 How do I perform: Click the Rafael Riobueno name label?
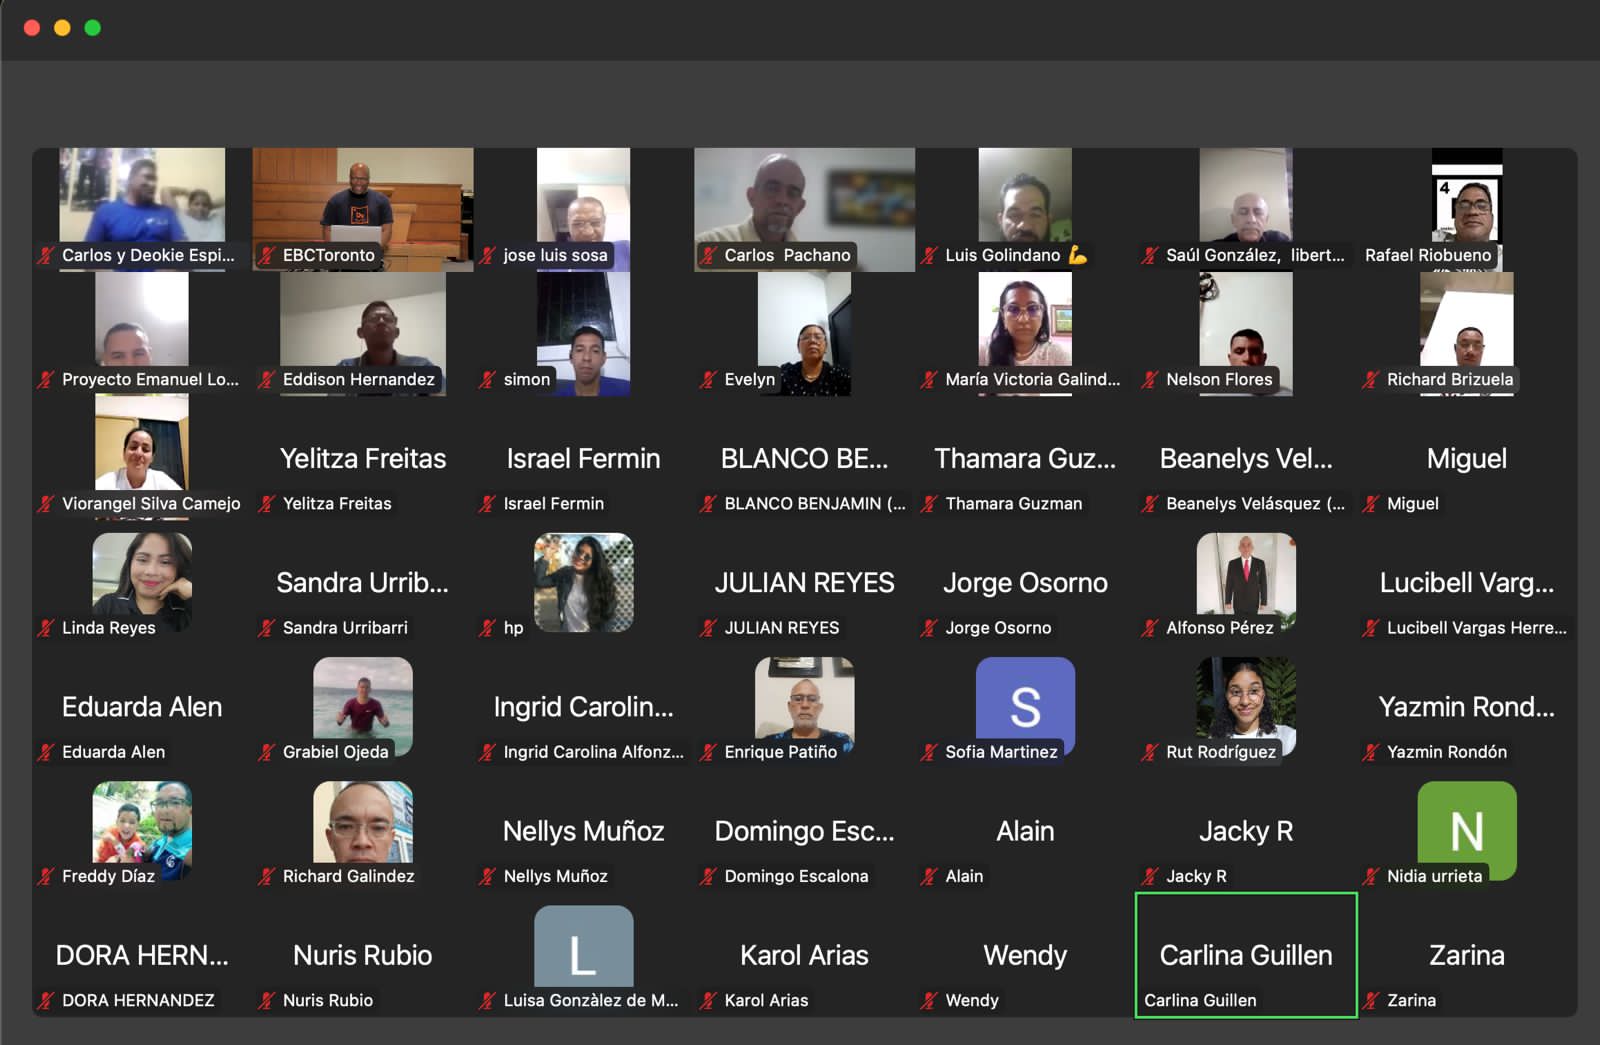click(1428, 255)
